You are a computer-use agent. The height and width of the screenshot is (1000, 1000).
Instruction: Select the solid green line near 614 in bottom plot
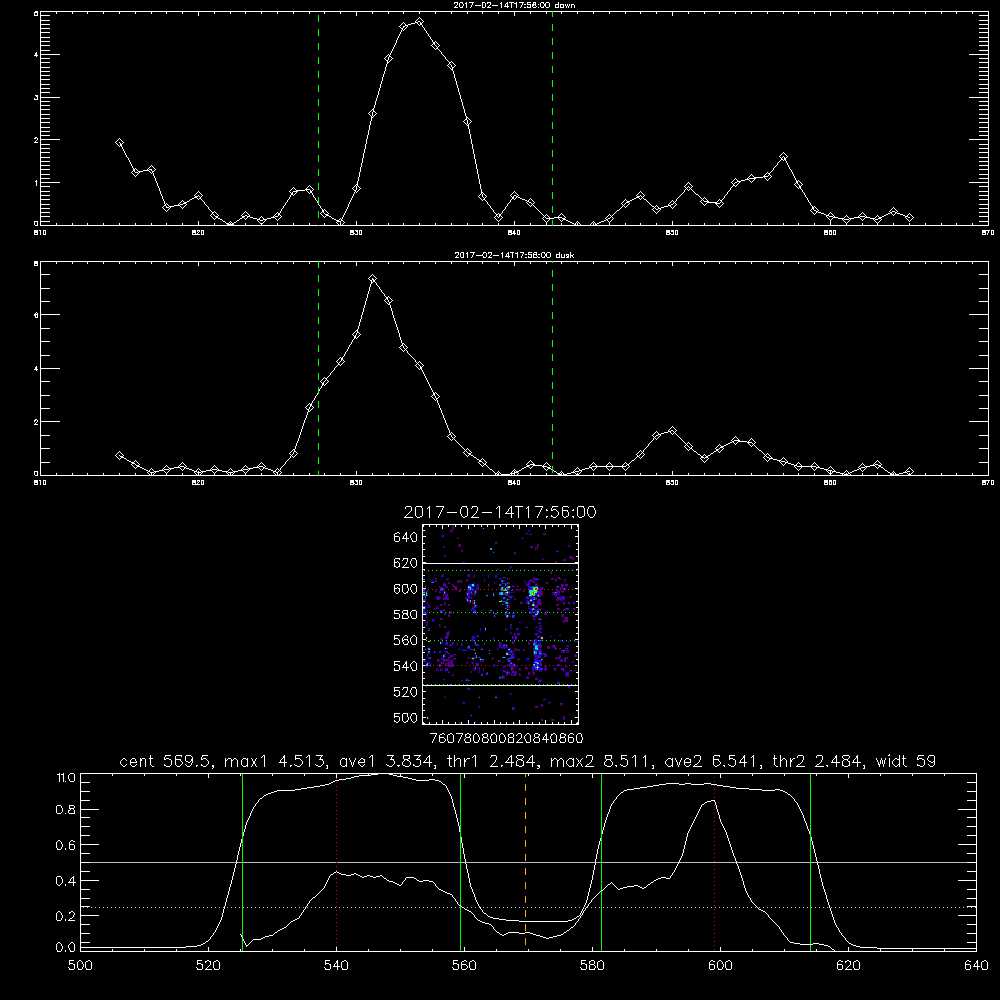point(811,861)
